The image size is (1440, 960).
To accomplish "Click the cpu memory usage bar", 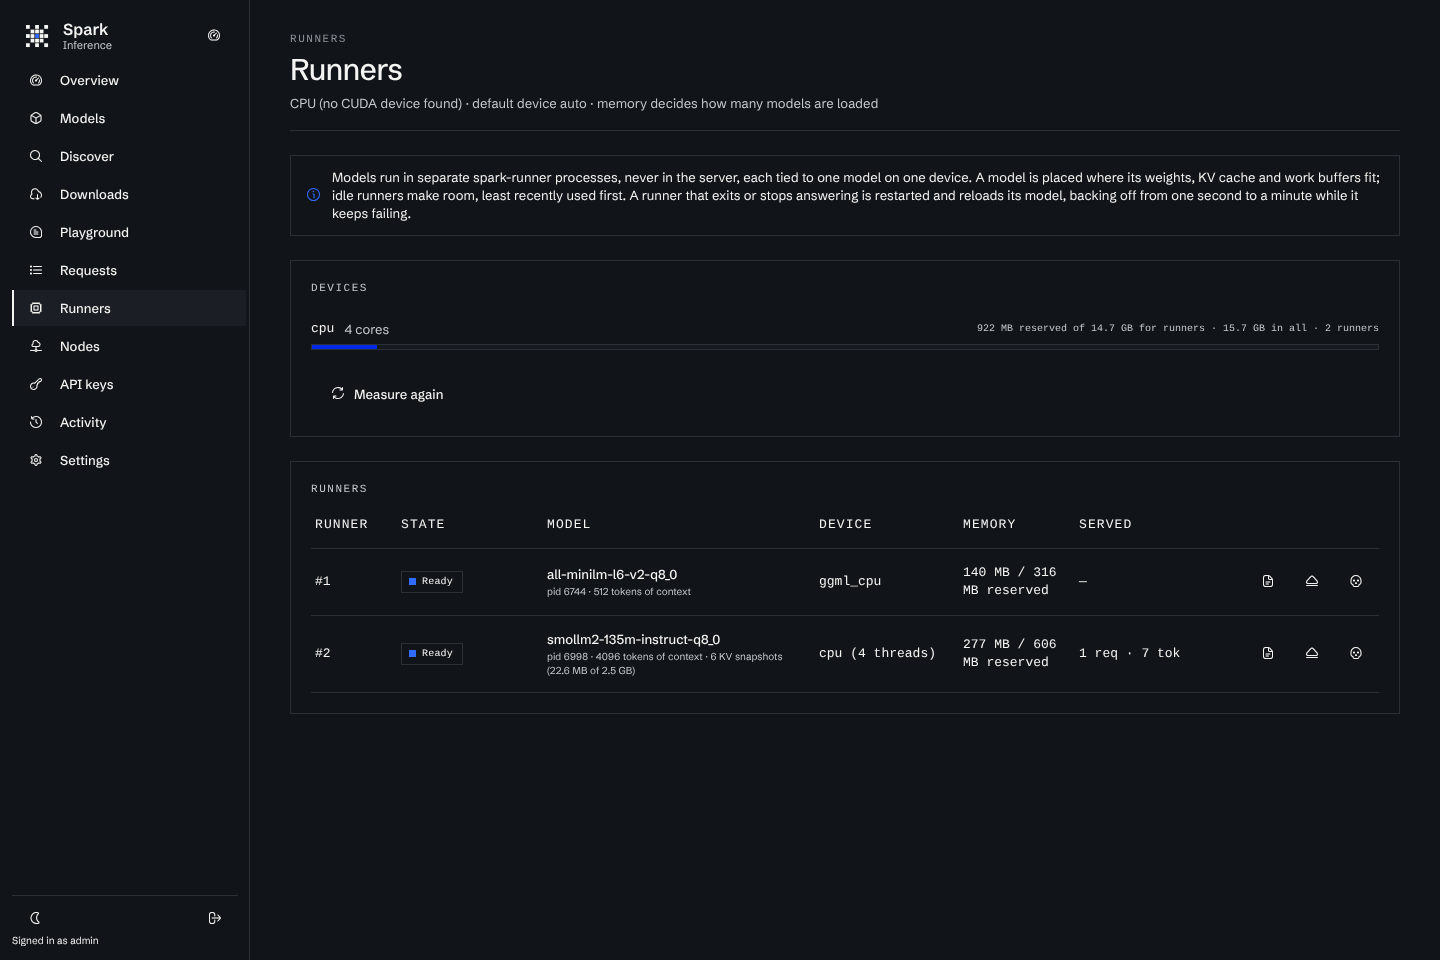I will tap(845, 347).
